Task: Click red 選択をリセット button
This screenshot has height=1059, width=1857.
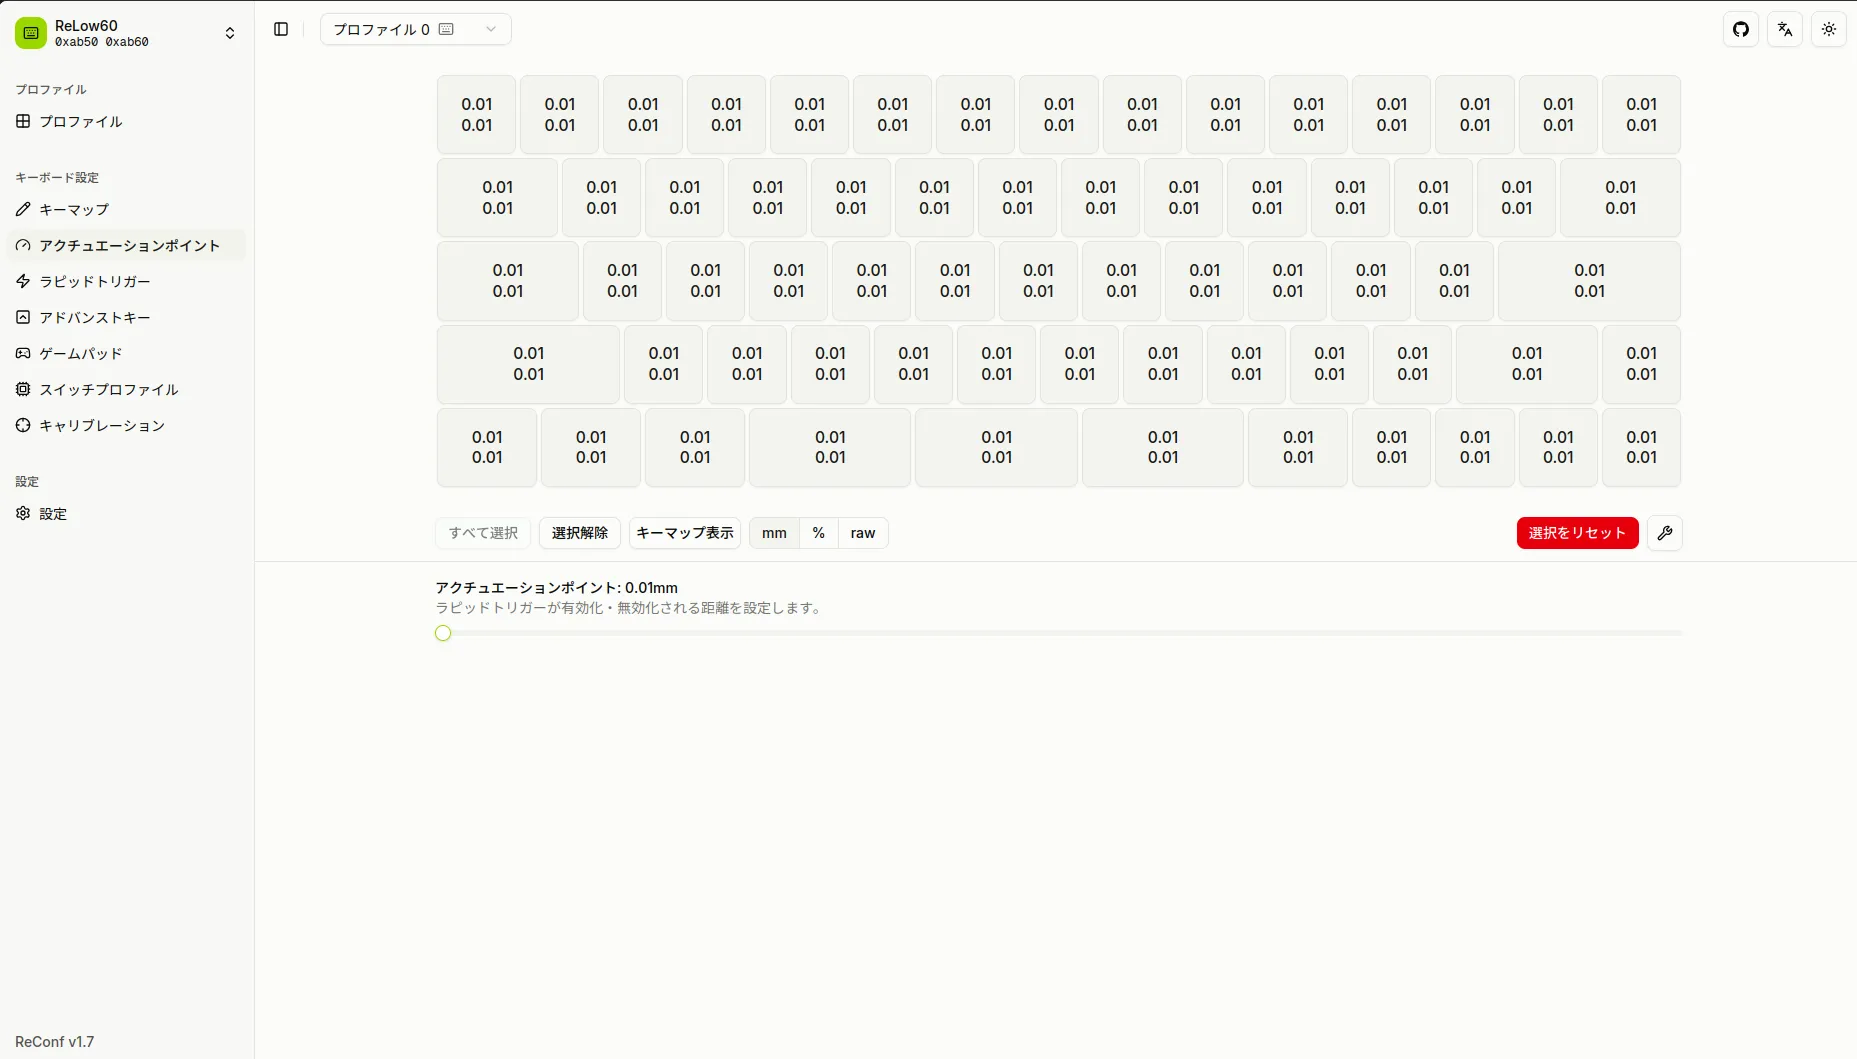Action: (1577, 533)
